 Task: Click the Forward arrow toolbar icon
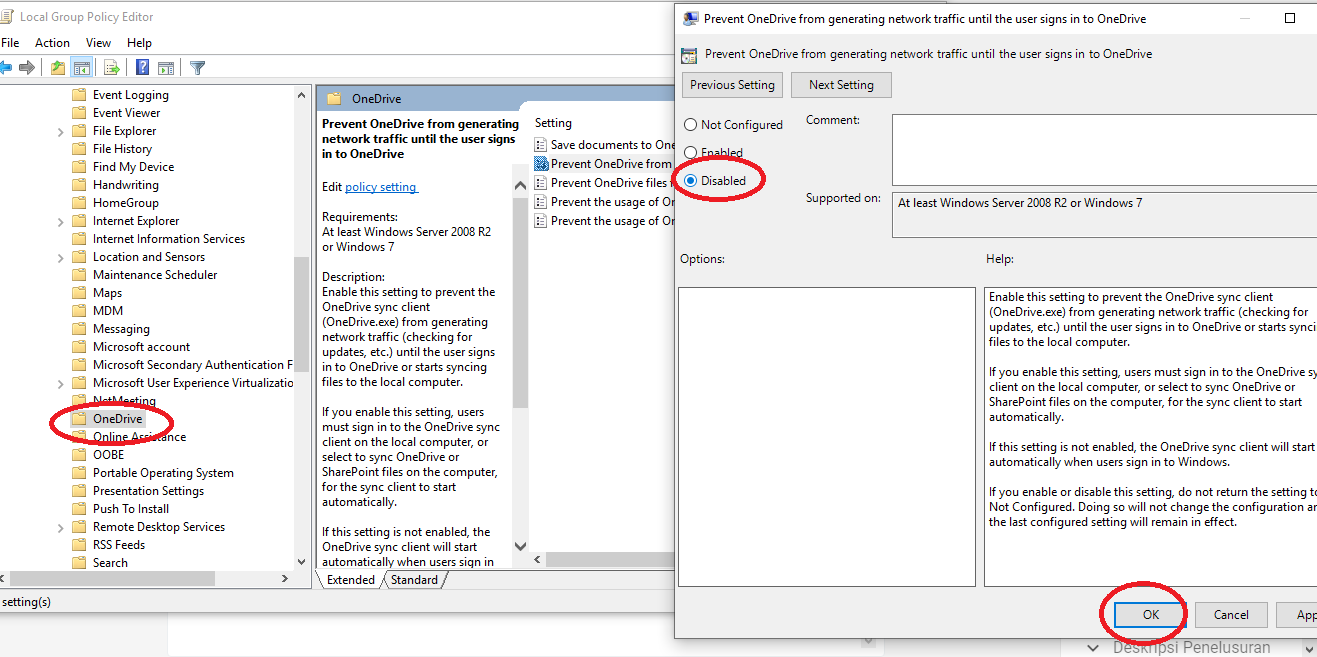click(x=27, y=68)
